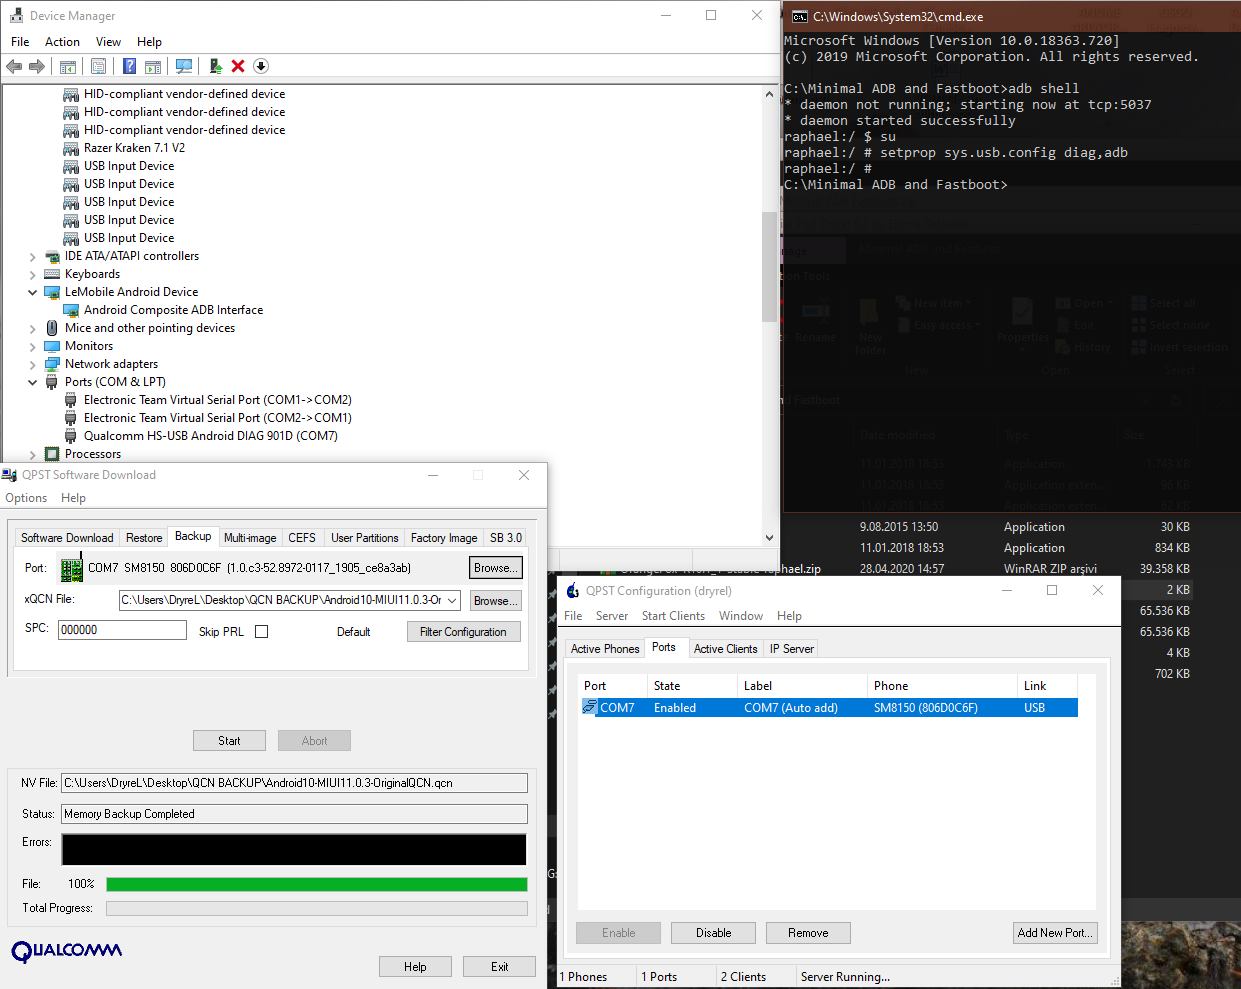
Task: Select Electronic Team Virtual Serial Port (COM2->COM1)
Action: coord(217,418)
